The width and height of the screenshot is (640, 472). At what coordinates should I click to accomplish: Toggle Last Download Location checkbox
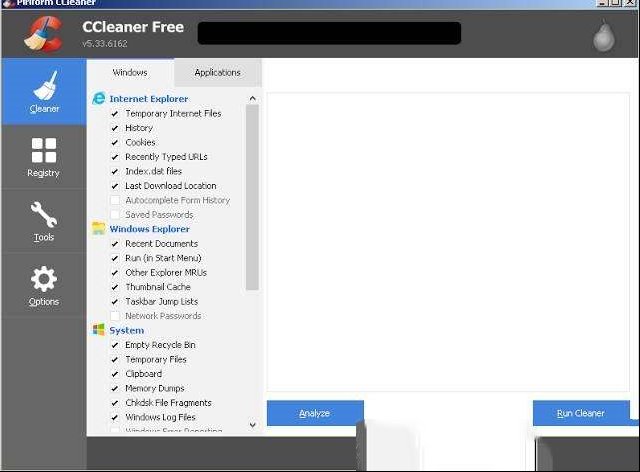pos(115,186)
